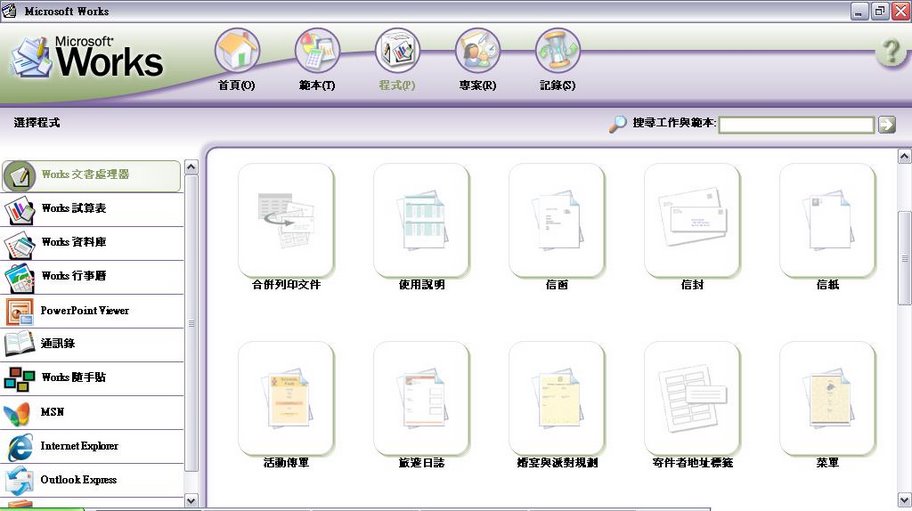This screenshot has width=912, height=511.
Task: Restore down the Works window
Action: pos(880,10)
